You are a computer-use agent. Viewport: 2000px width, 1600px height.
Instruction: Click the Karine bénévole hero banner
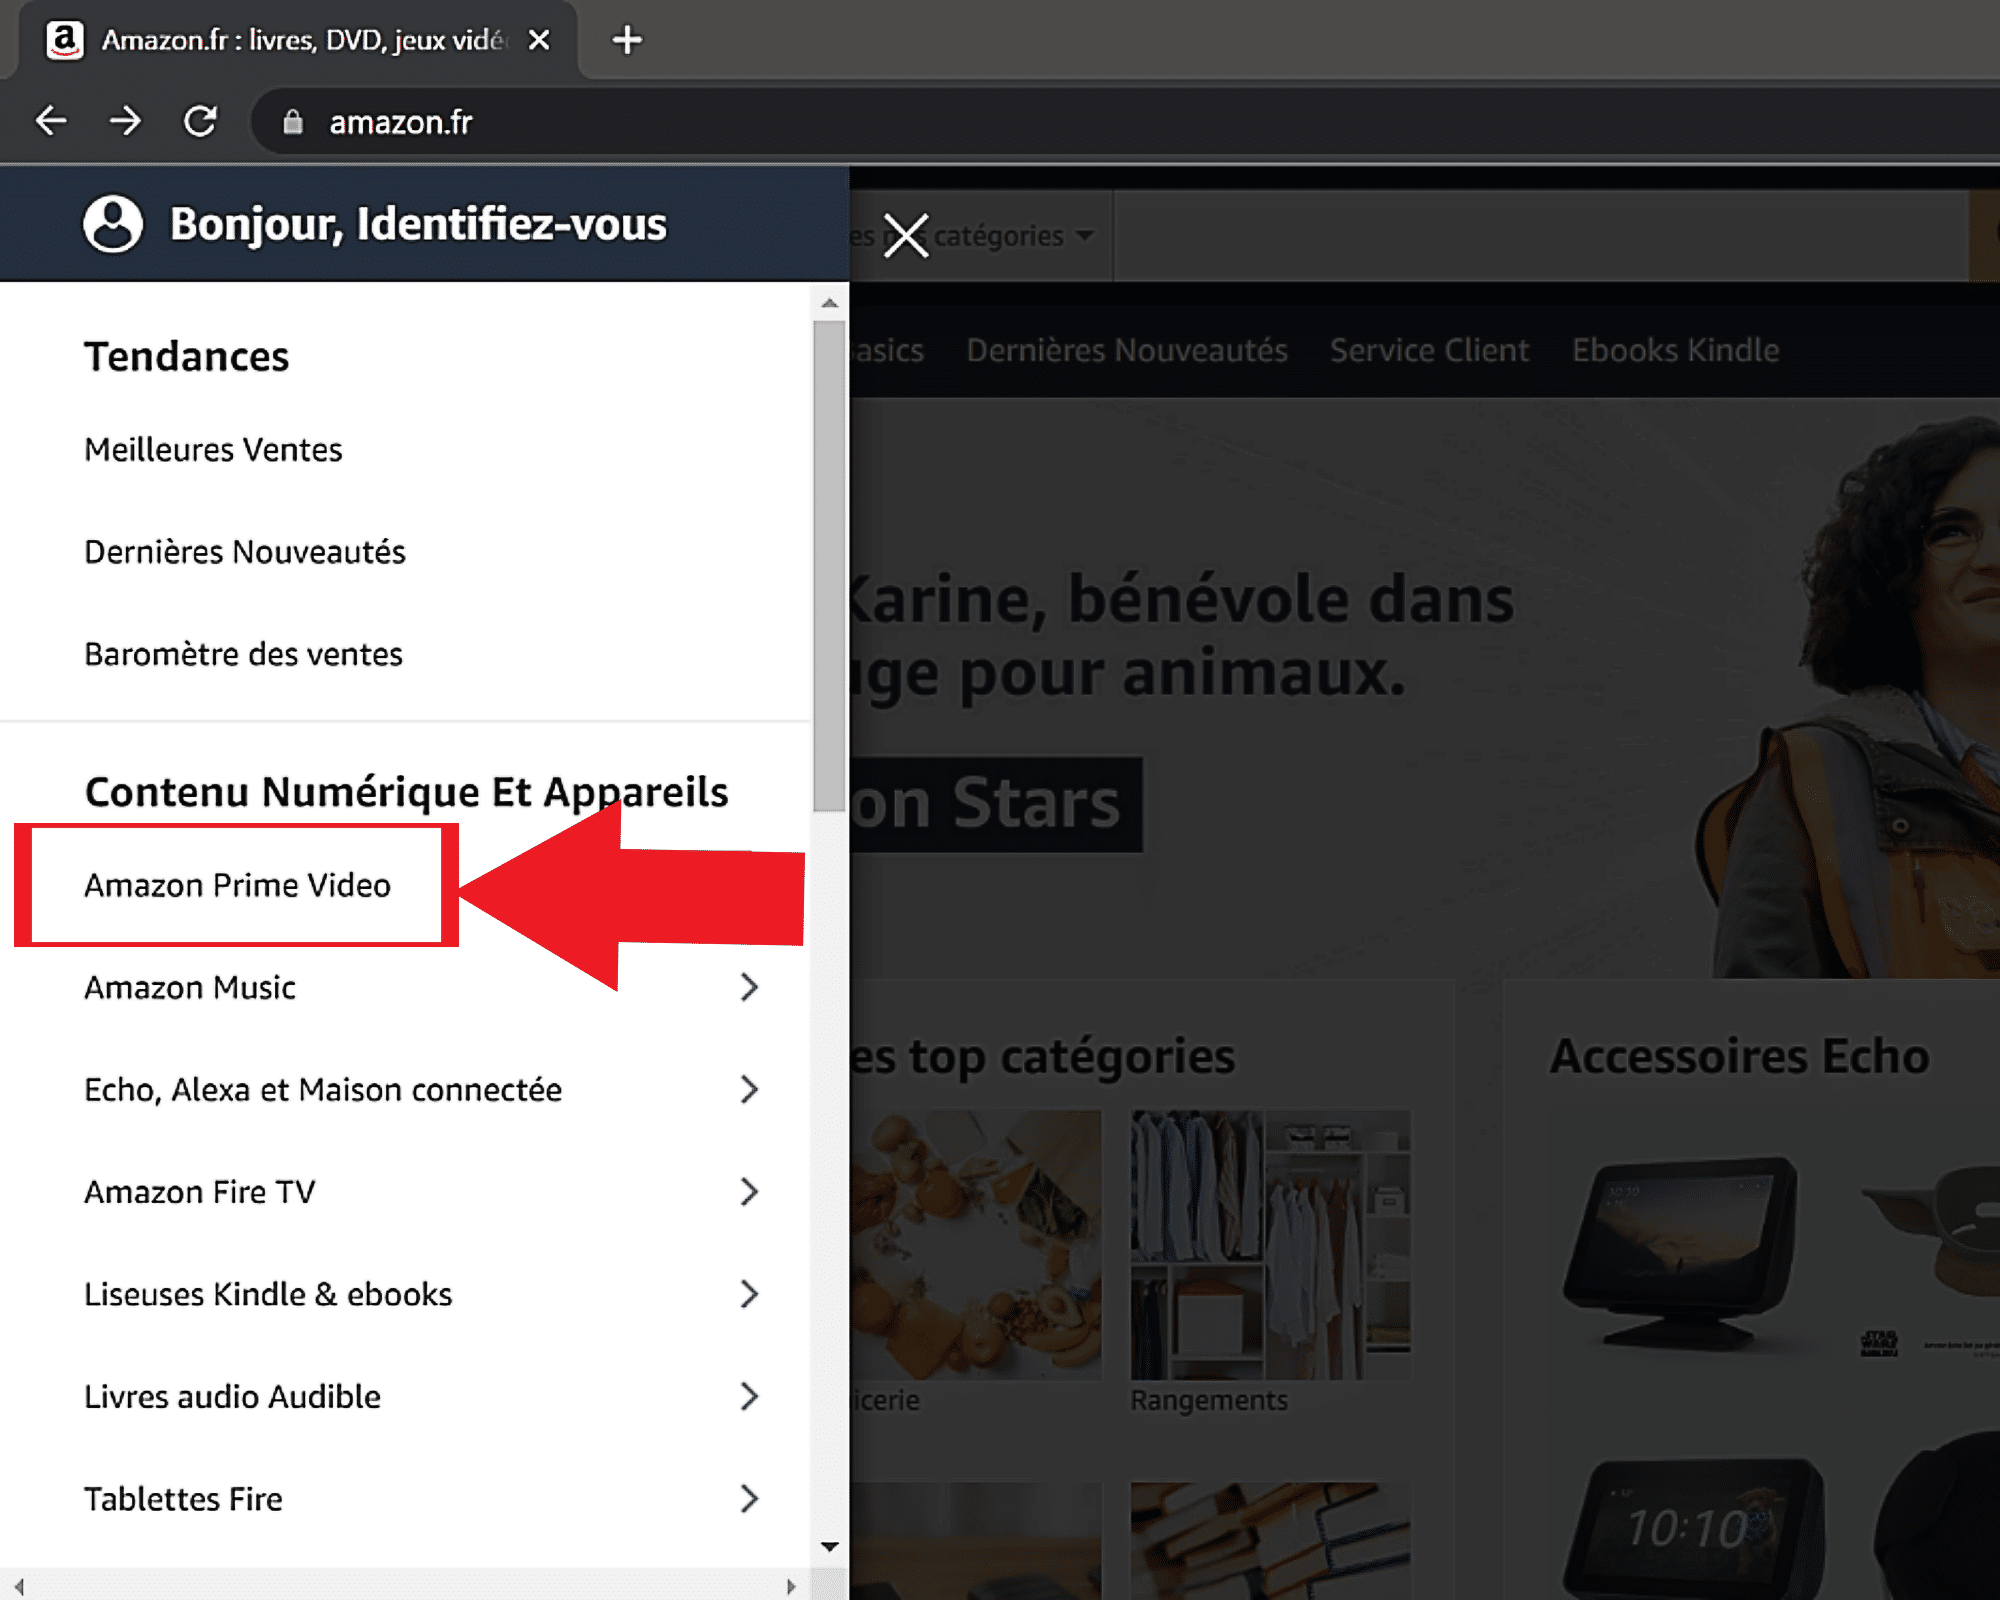coord(1425,688)
